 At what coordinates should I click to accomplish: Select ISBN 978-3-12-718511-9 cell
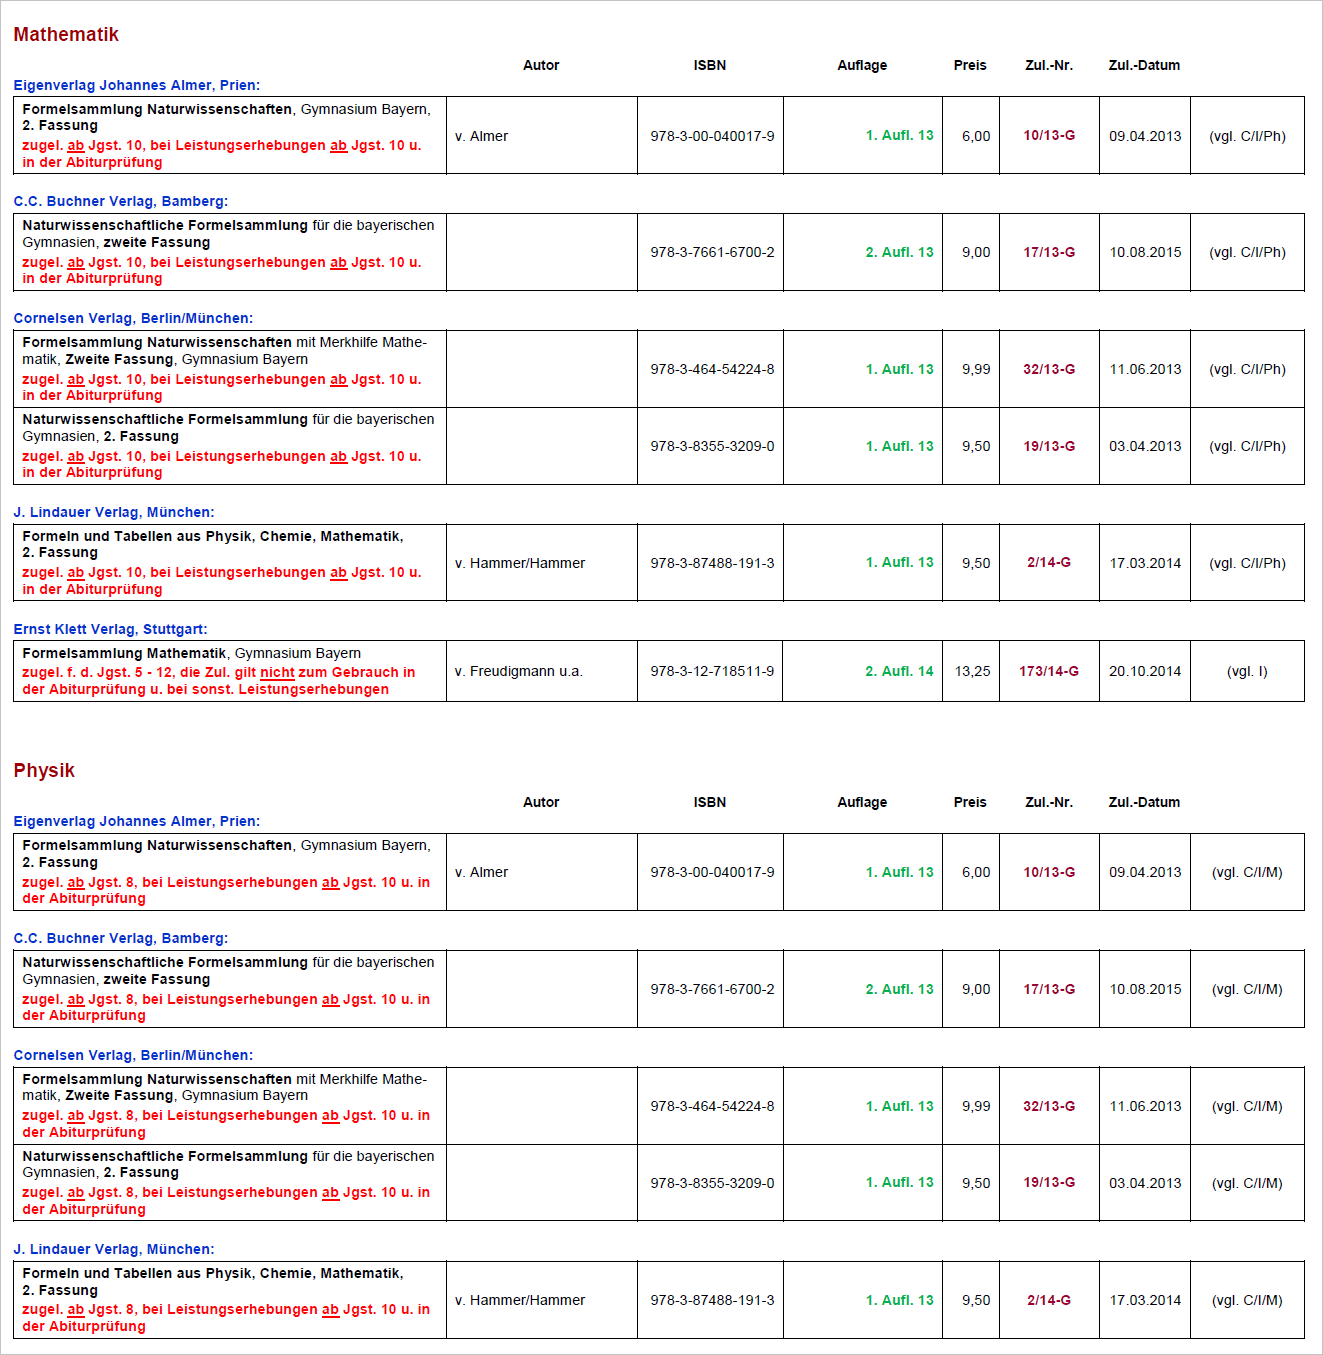pos(711,671)
